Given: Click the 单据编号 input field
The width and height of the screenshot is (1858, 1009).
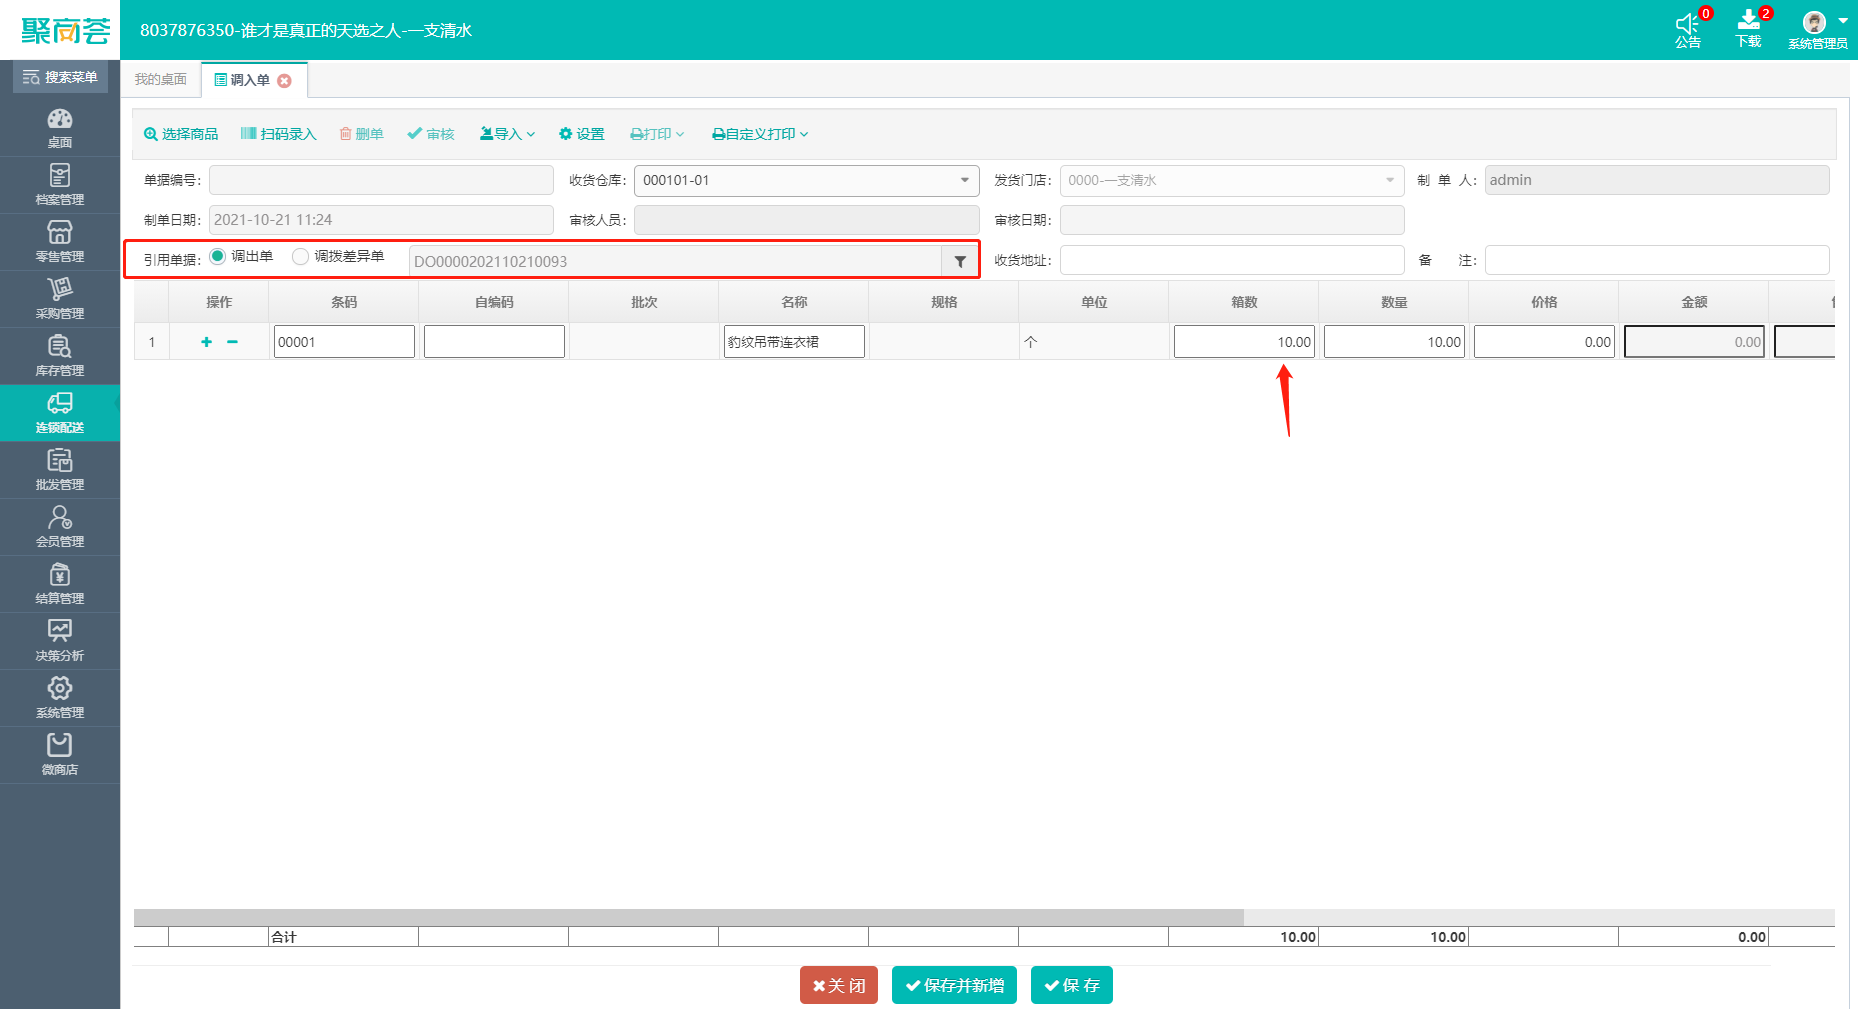Looking at the screenshot, I should click(x=381, y=180).
